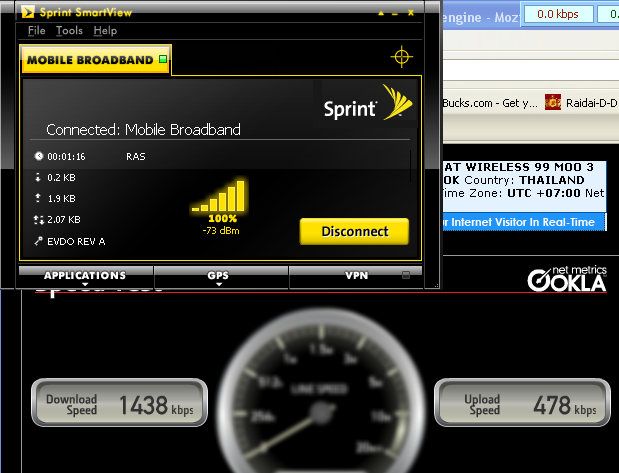Screen dimensions: 619x473
Task: Click the Country: THAILAND visitor info text
Action: point(525,180)
